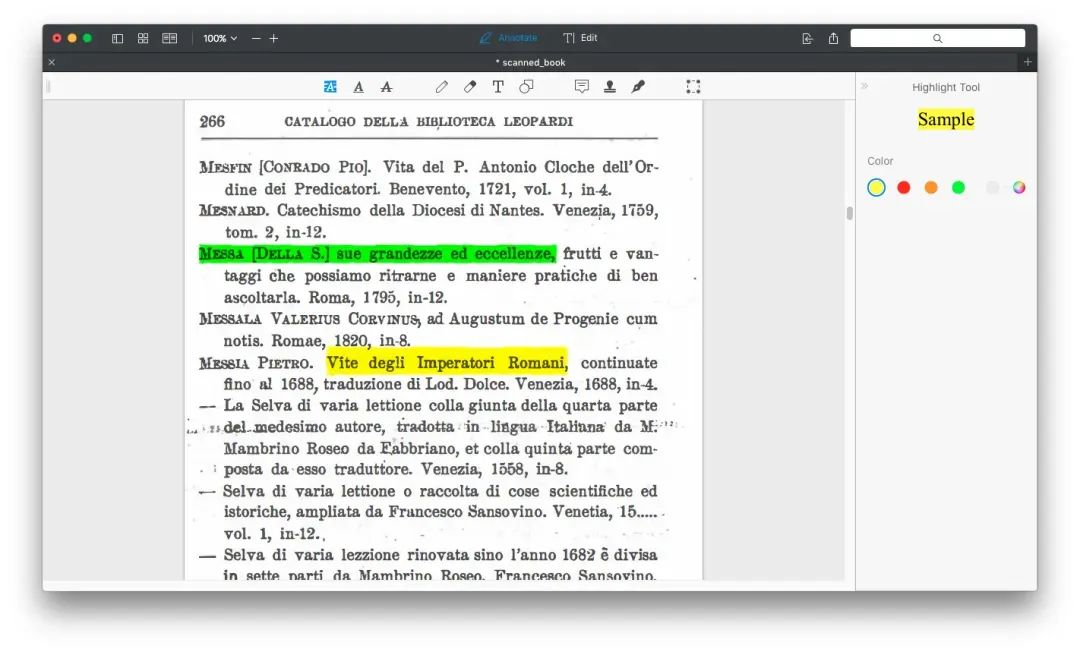Select the Signature pen tool

pyautogui.click(x=638, y=87)
